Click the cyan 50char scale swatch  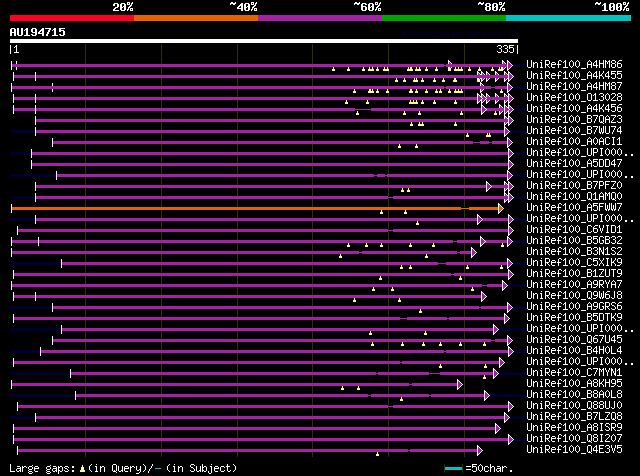tap(453, 468)
